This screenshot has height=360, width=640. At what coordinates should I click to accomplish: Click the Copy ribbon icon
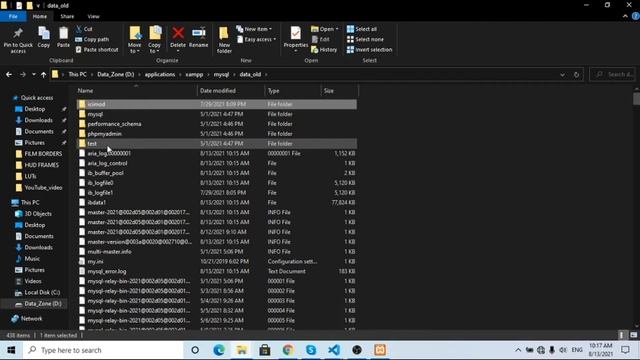click(44, 38)
